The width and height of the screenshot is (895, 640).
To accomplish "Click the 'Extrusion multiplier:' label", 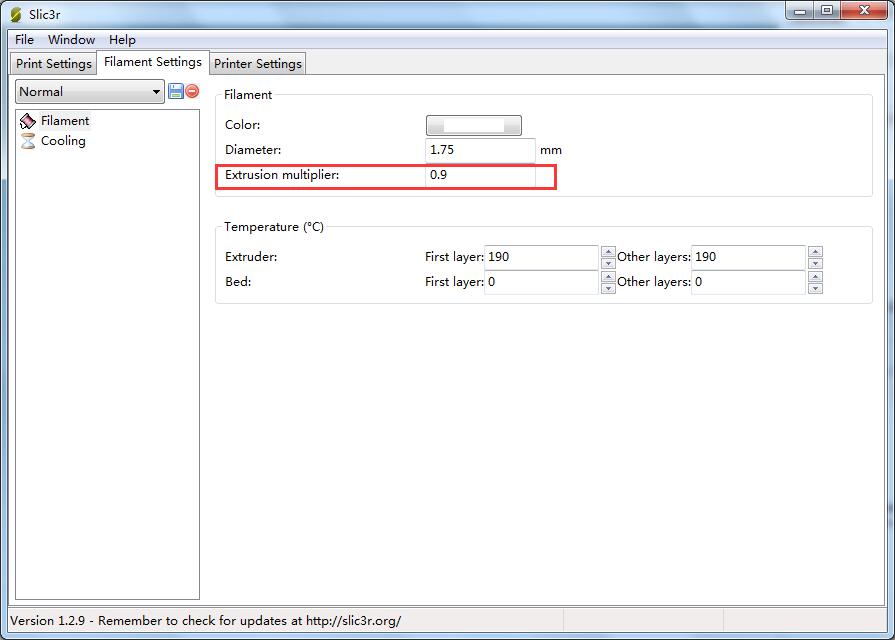I will 282,175.
